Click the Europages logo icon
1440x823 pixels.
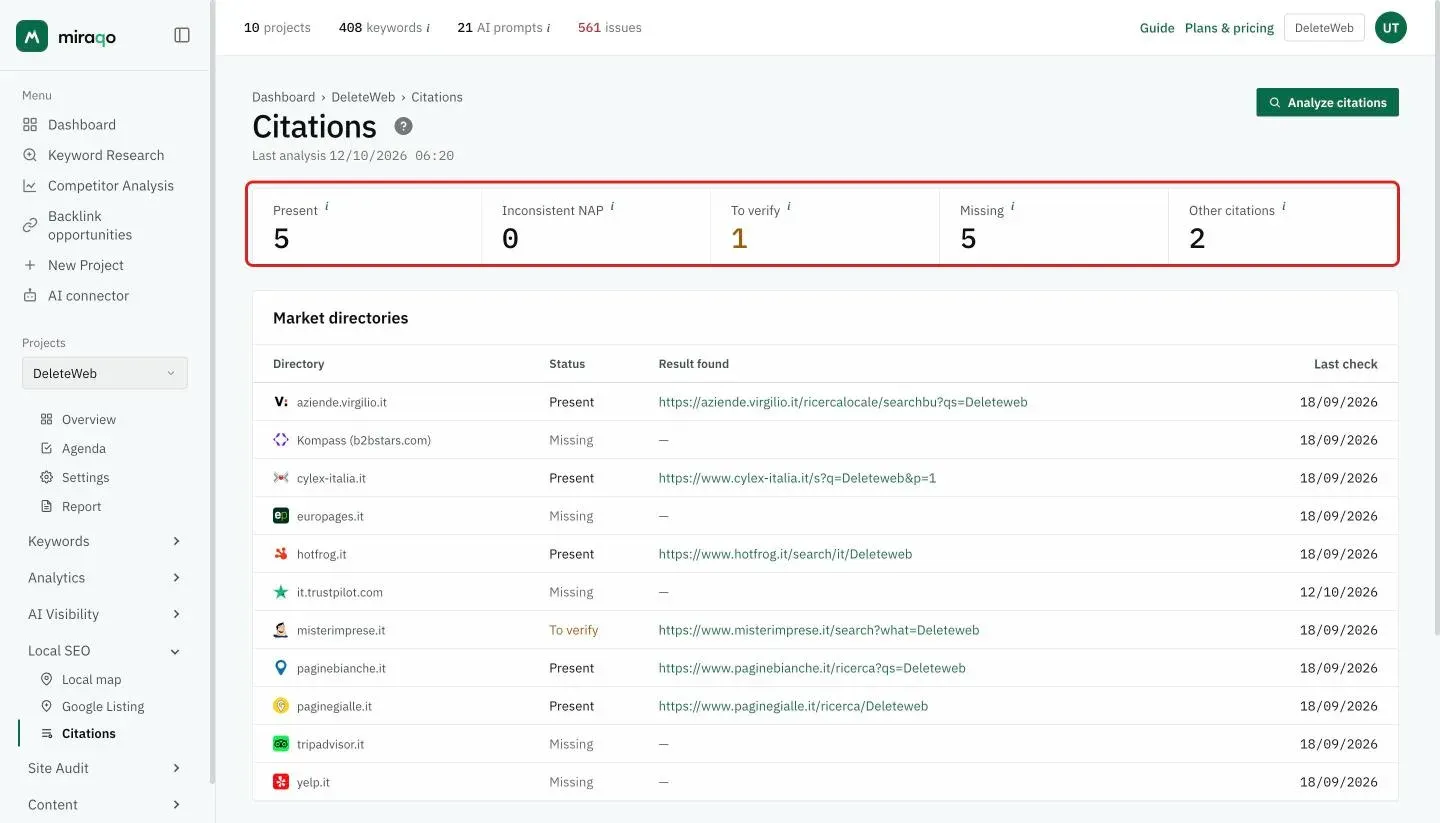click(281, 516)
